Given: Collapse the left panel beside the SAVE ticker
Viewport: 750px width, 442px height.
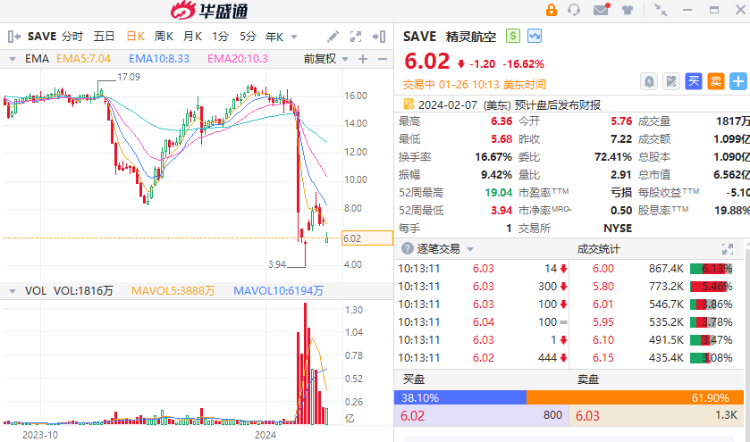Looking at the screenshot, I should pos(14,36).
